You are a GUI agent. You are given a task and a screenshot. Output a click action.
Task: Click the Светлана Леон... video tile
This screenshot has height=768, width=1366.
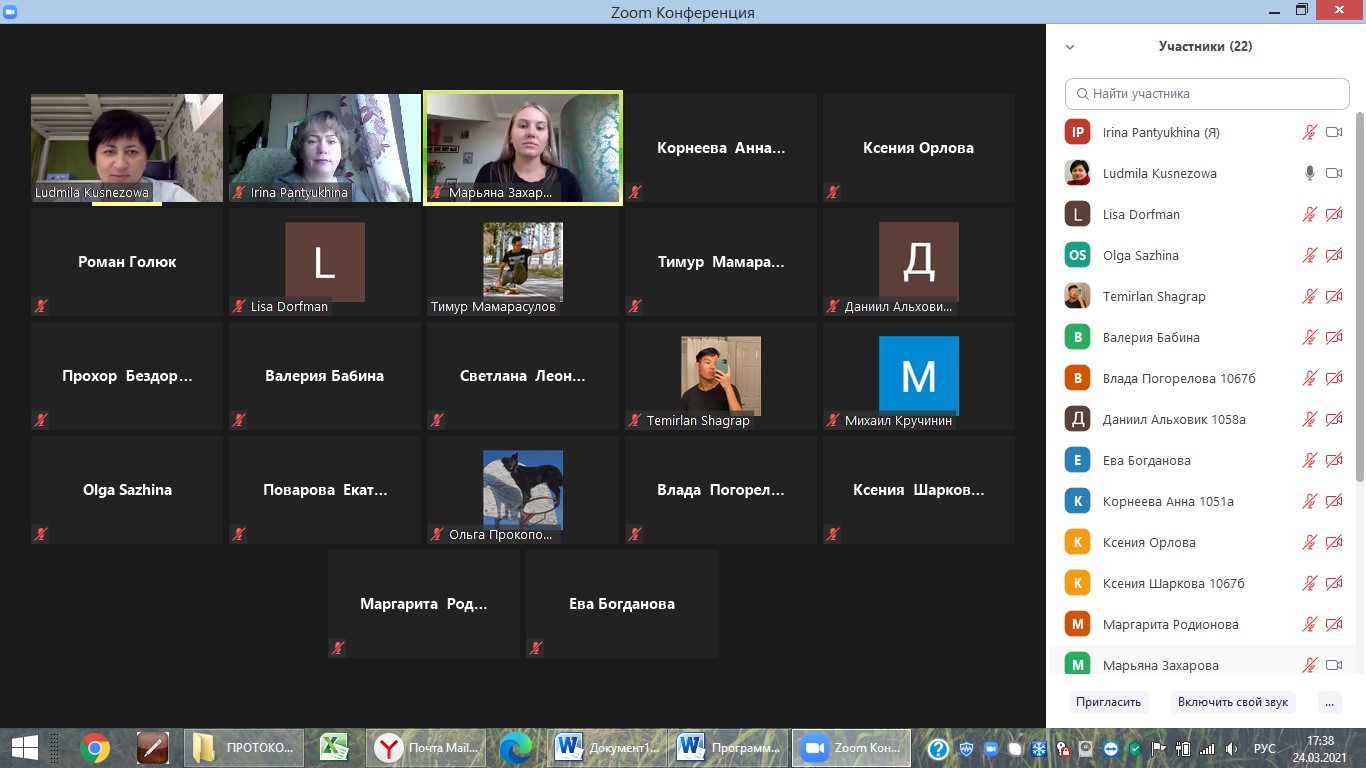(523, 376)
